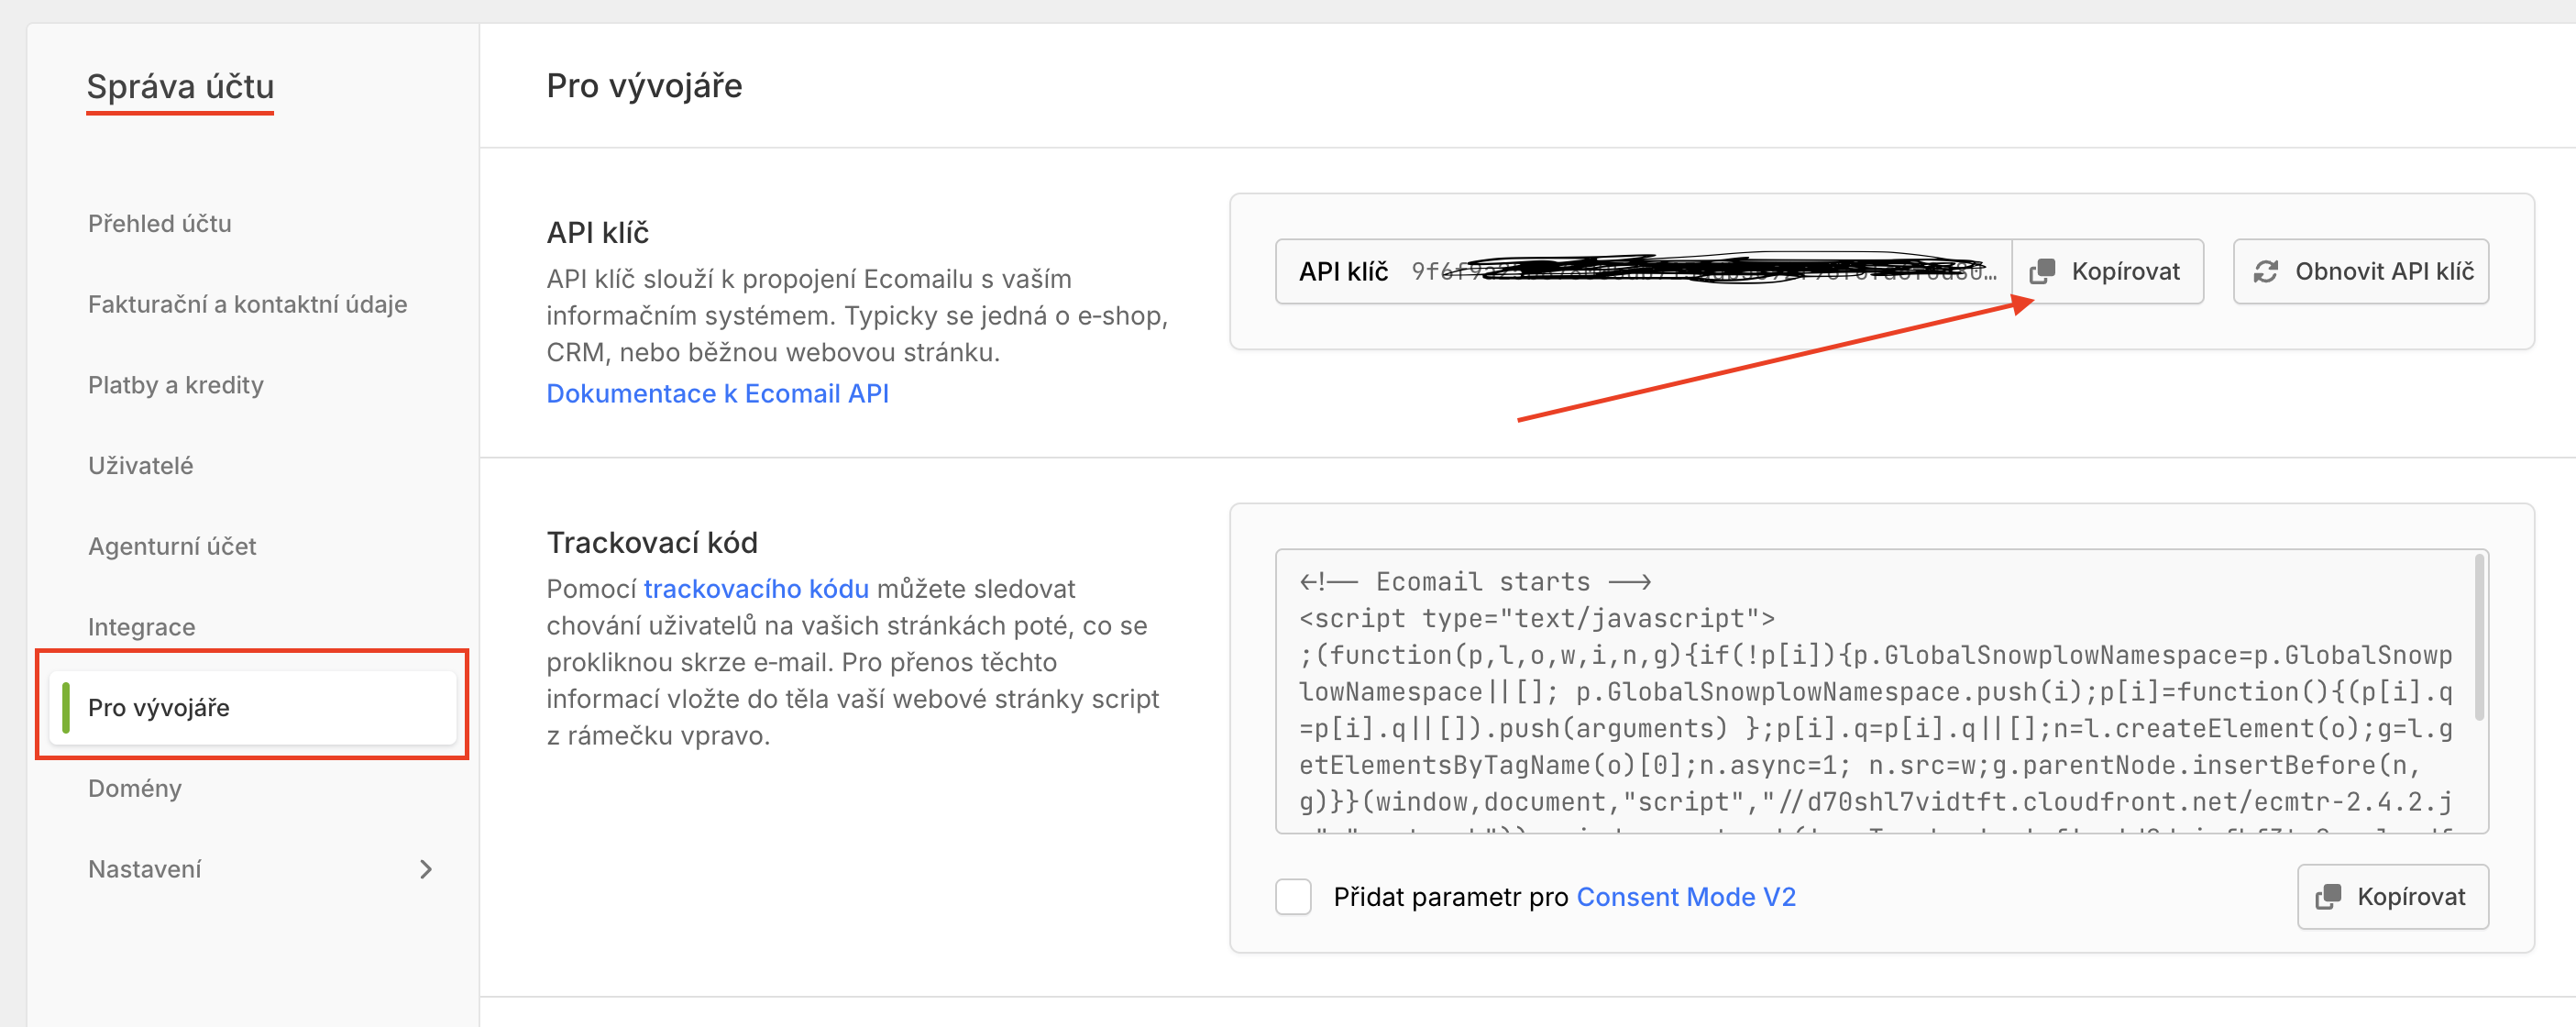The image size is (2576, 1027).
Task: Click the copy icon beside the API key
Action: (2042, 271)
